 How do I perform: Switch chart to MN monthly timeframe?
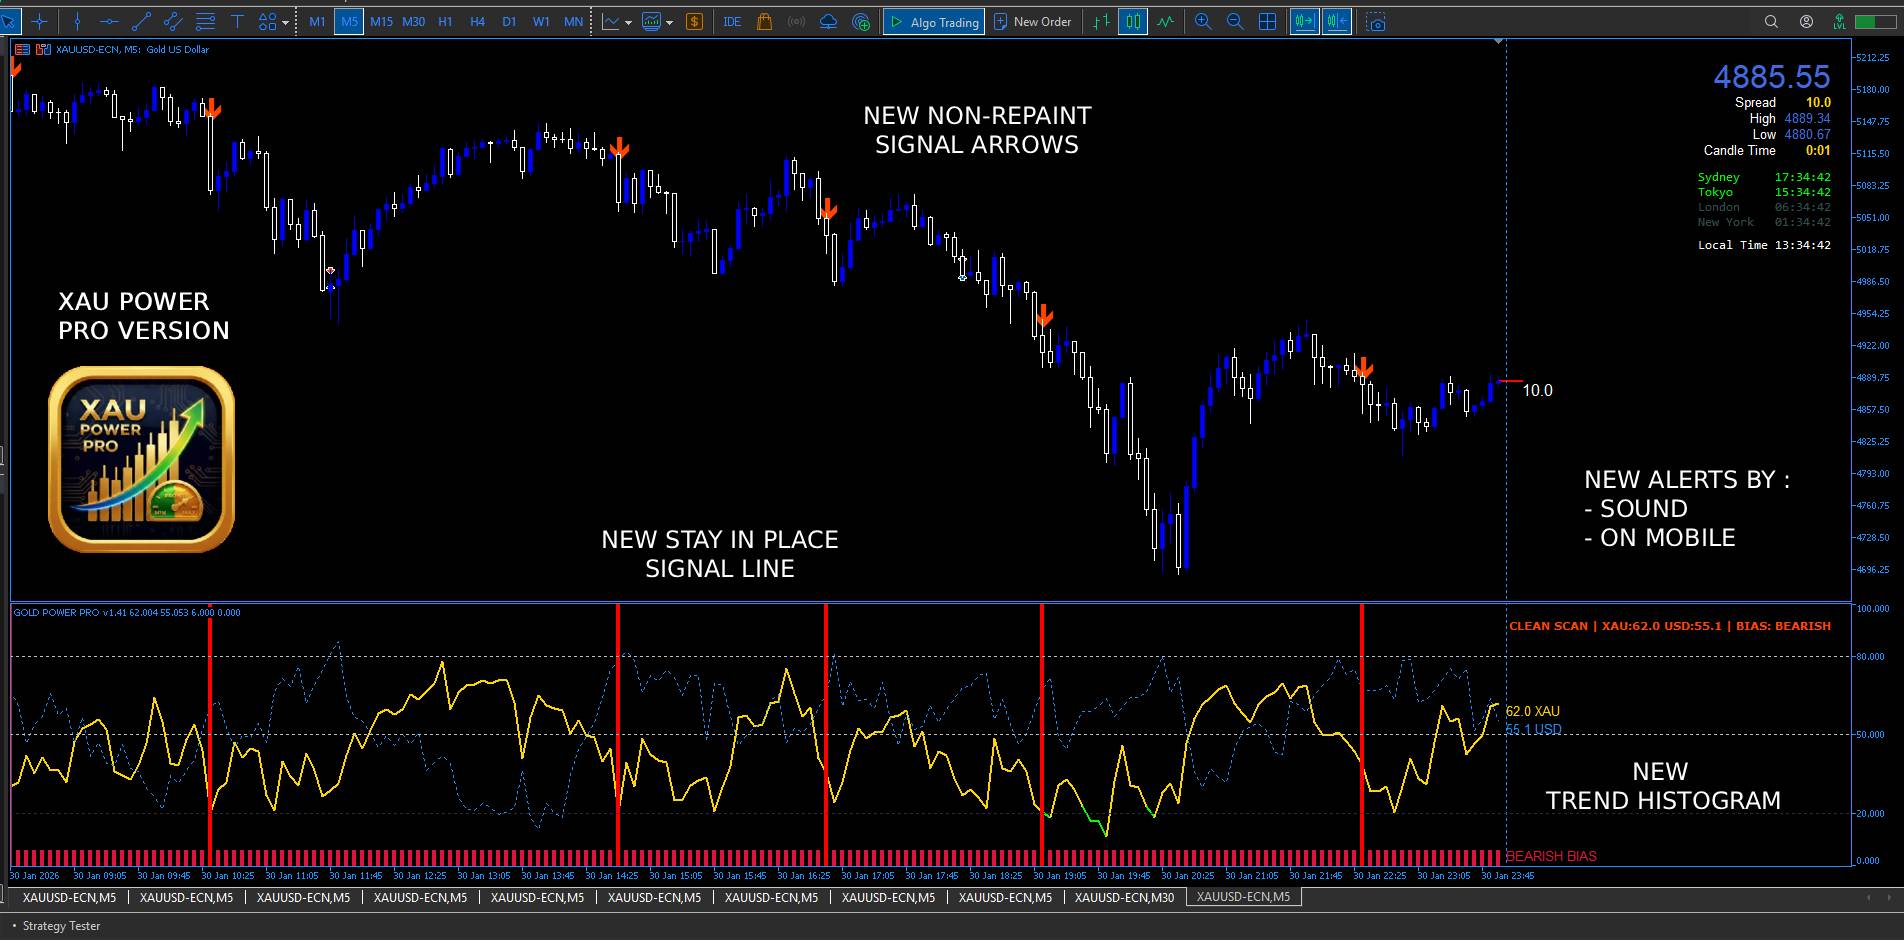click(x=573, y=21)
